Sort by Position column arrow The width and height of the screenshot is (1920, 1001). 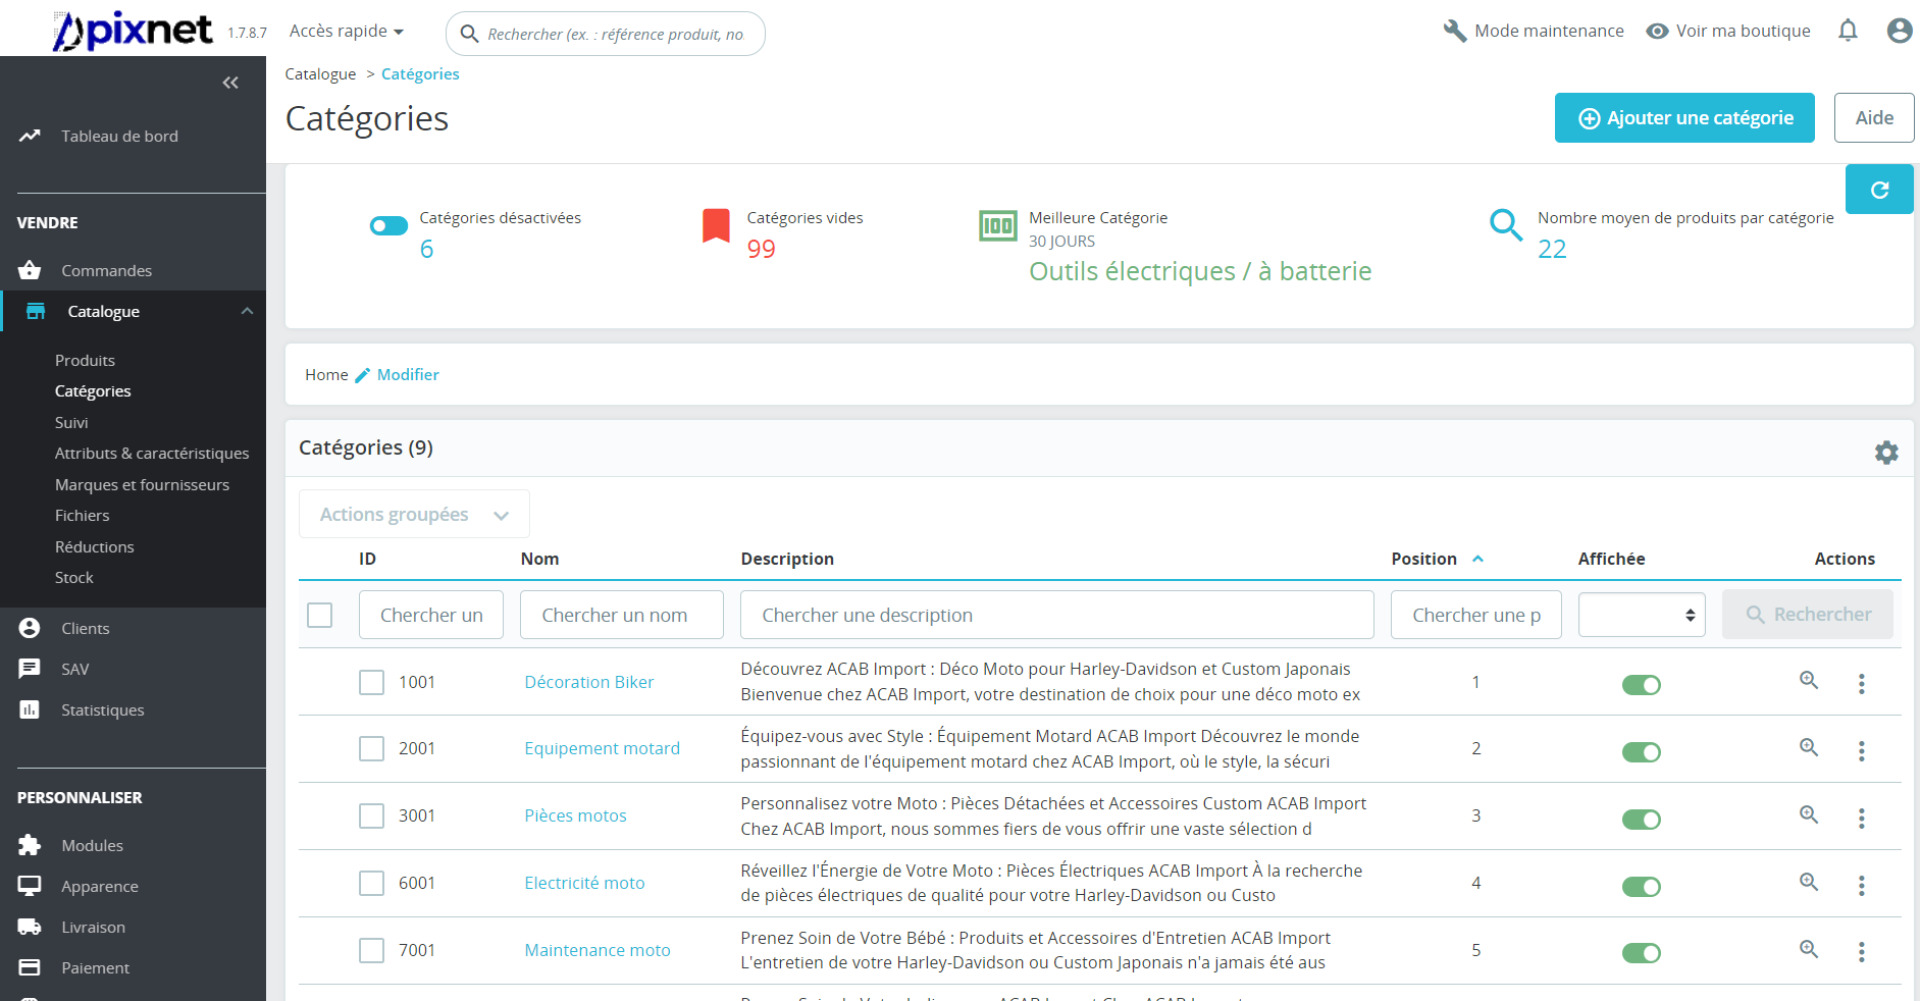pos(1477,559)
